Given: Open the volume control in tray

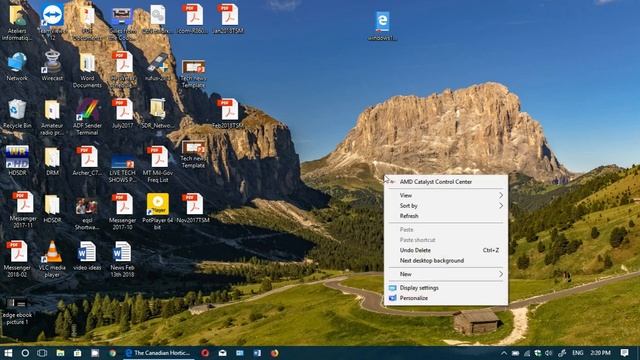Looking at the screenshot, I should [x=549, y=353].
